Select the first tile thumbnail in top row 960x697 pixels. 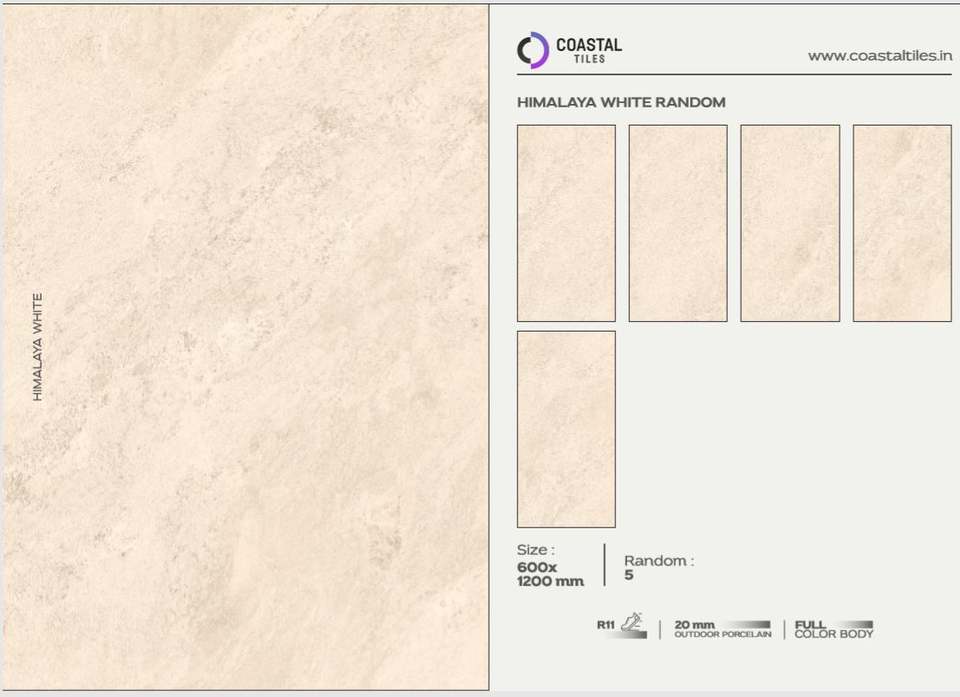(566, 223)
